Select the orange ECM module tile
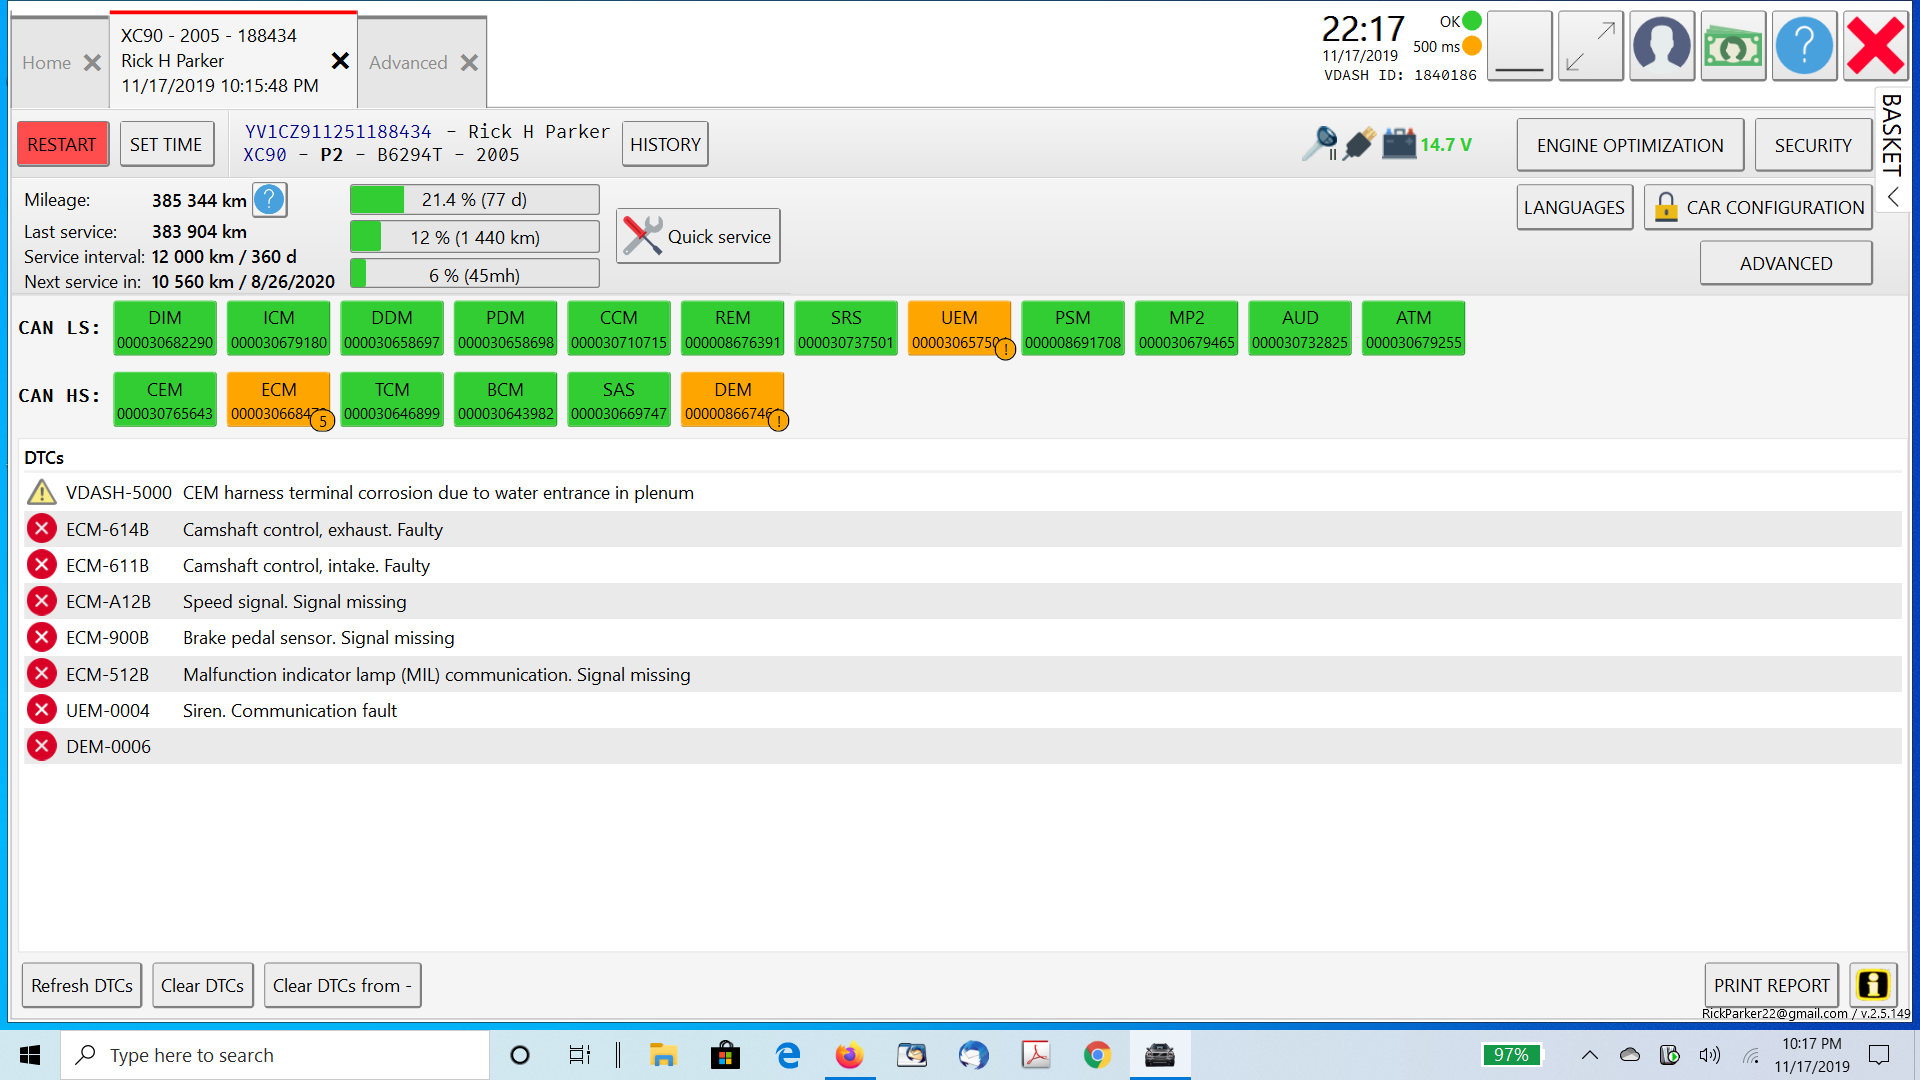The image size is (1920, 1080). [x=278, y=400]
